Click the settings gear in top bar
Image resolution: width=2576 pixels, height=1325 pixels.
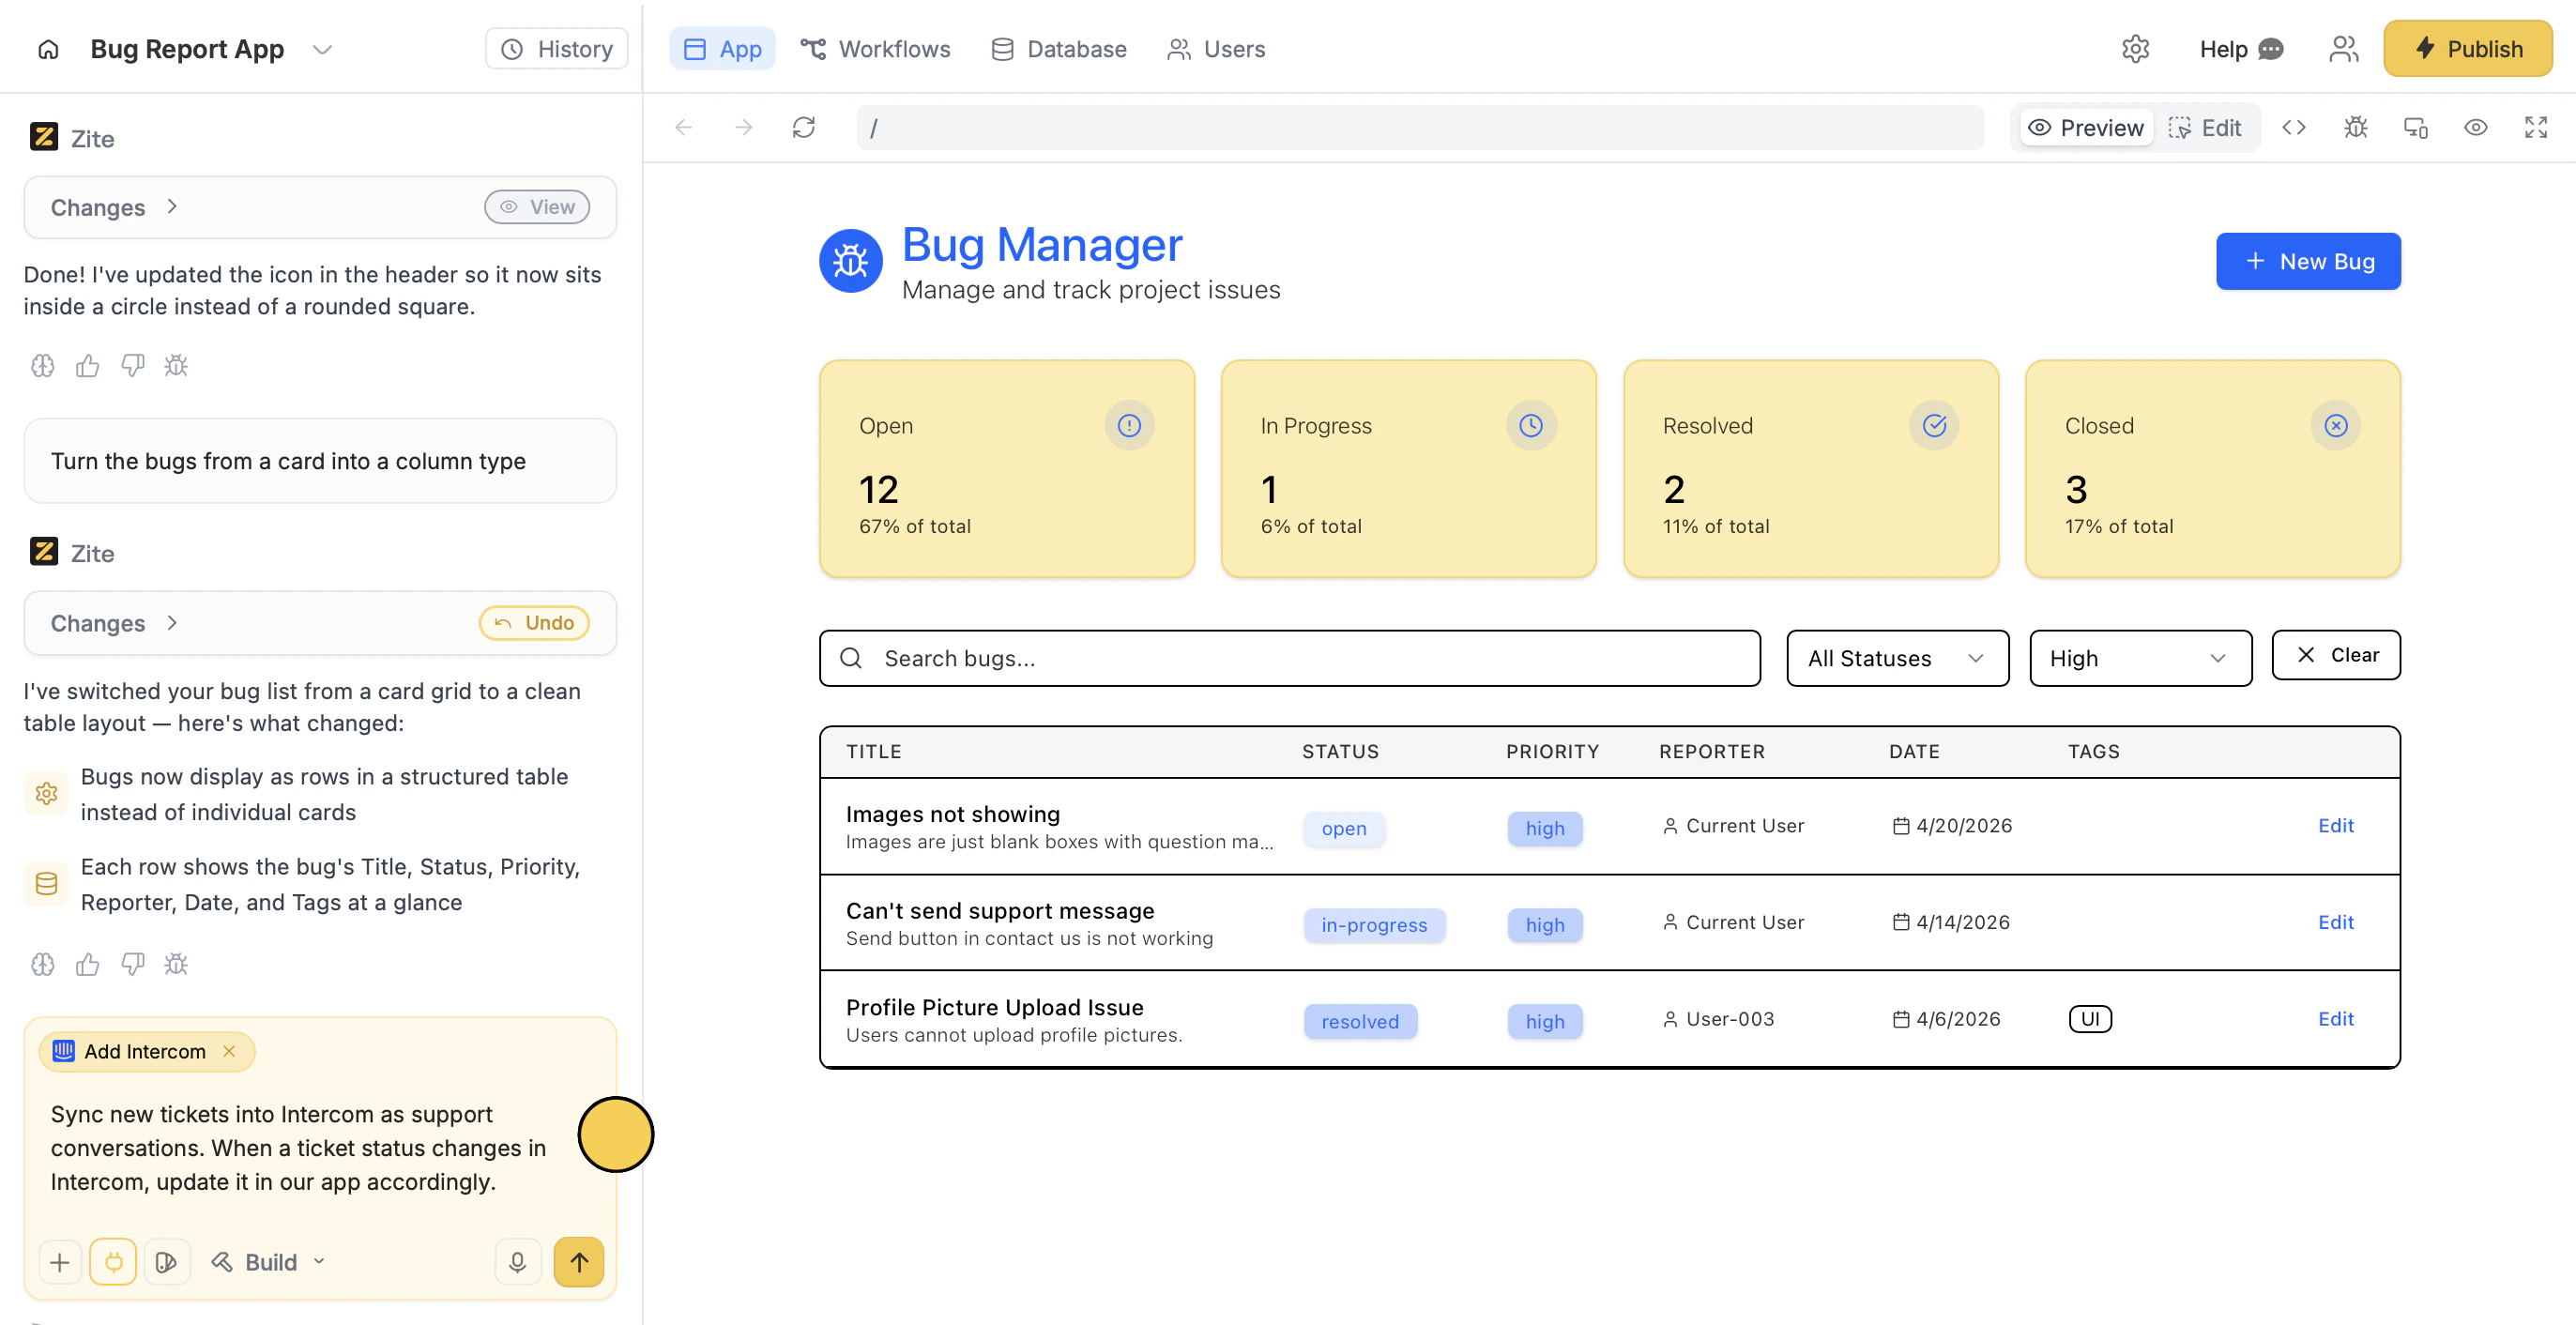click(x=2135, y=49)
